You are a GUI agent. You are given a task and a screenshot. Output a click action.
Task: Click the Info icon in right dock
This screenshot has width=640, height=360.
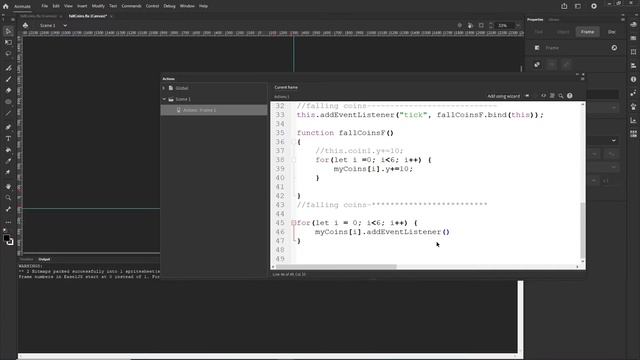pyautogui.click(x=633, y=79)
